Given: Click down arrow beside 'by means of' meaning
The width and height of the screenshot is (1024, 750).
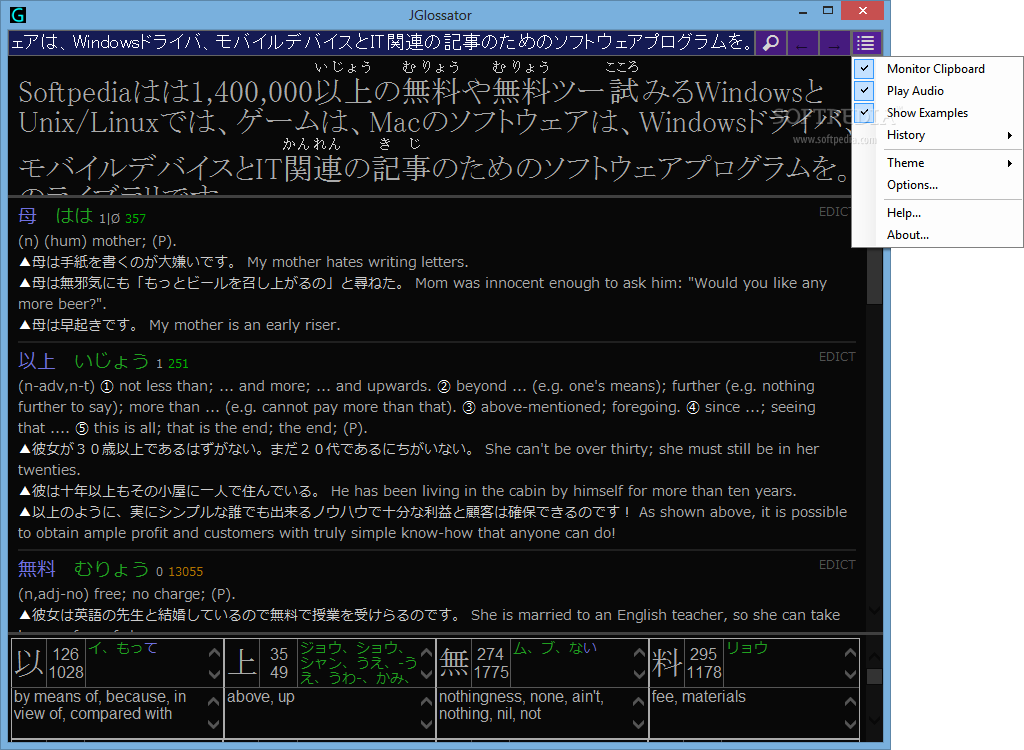Looking at the screenshot, I should 214,724.
